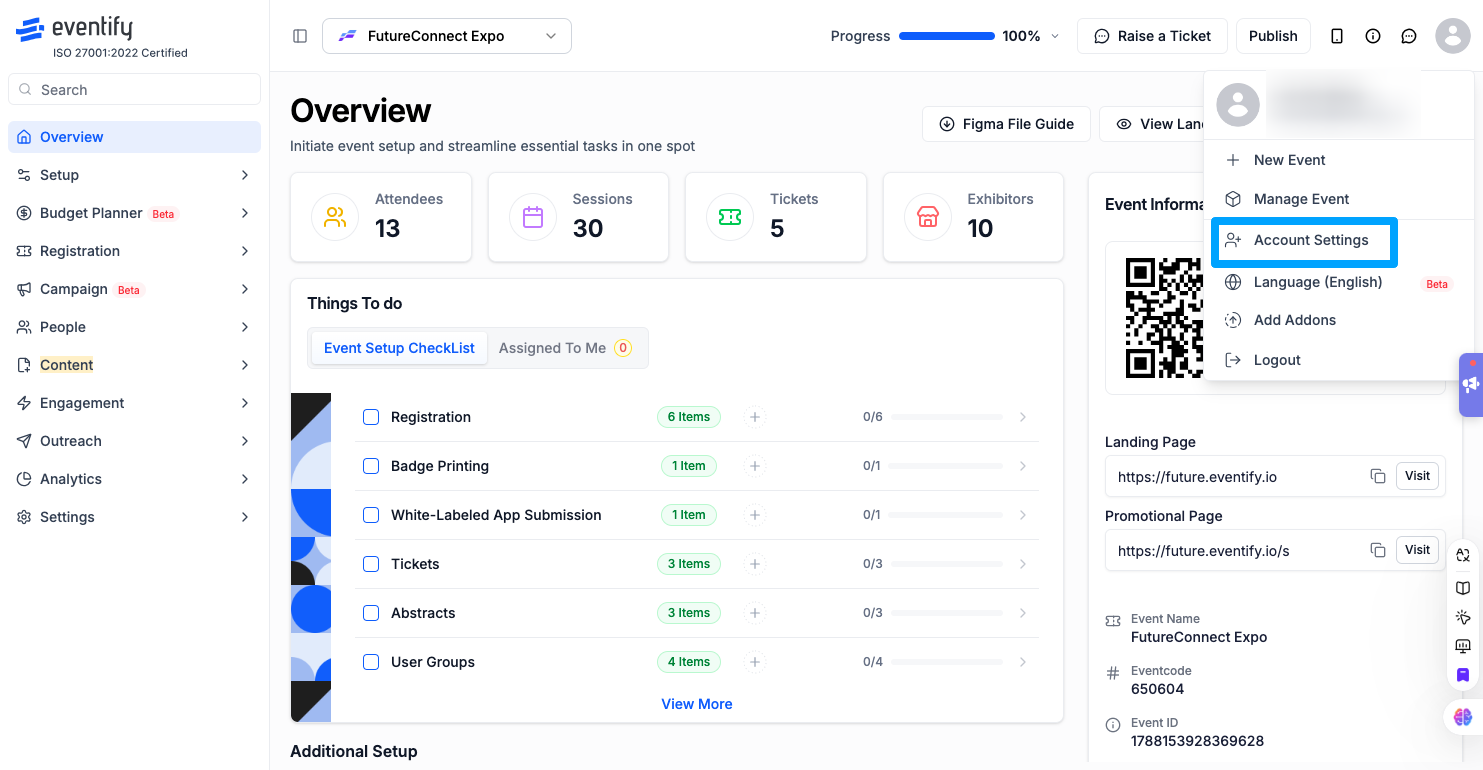This screenshot has width=1483, height=770.
Task: Click the event Progress bar
Action: pos(947,36)
